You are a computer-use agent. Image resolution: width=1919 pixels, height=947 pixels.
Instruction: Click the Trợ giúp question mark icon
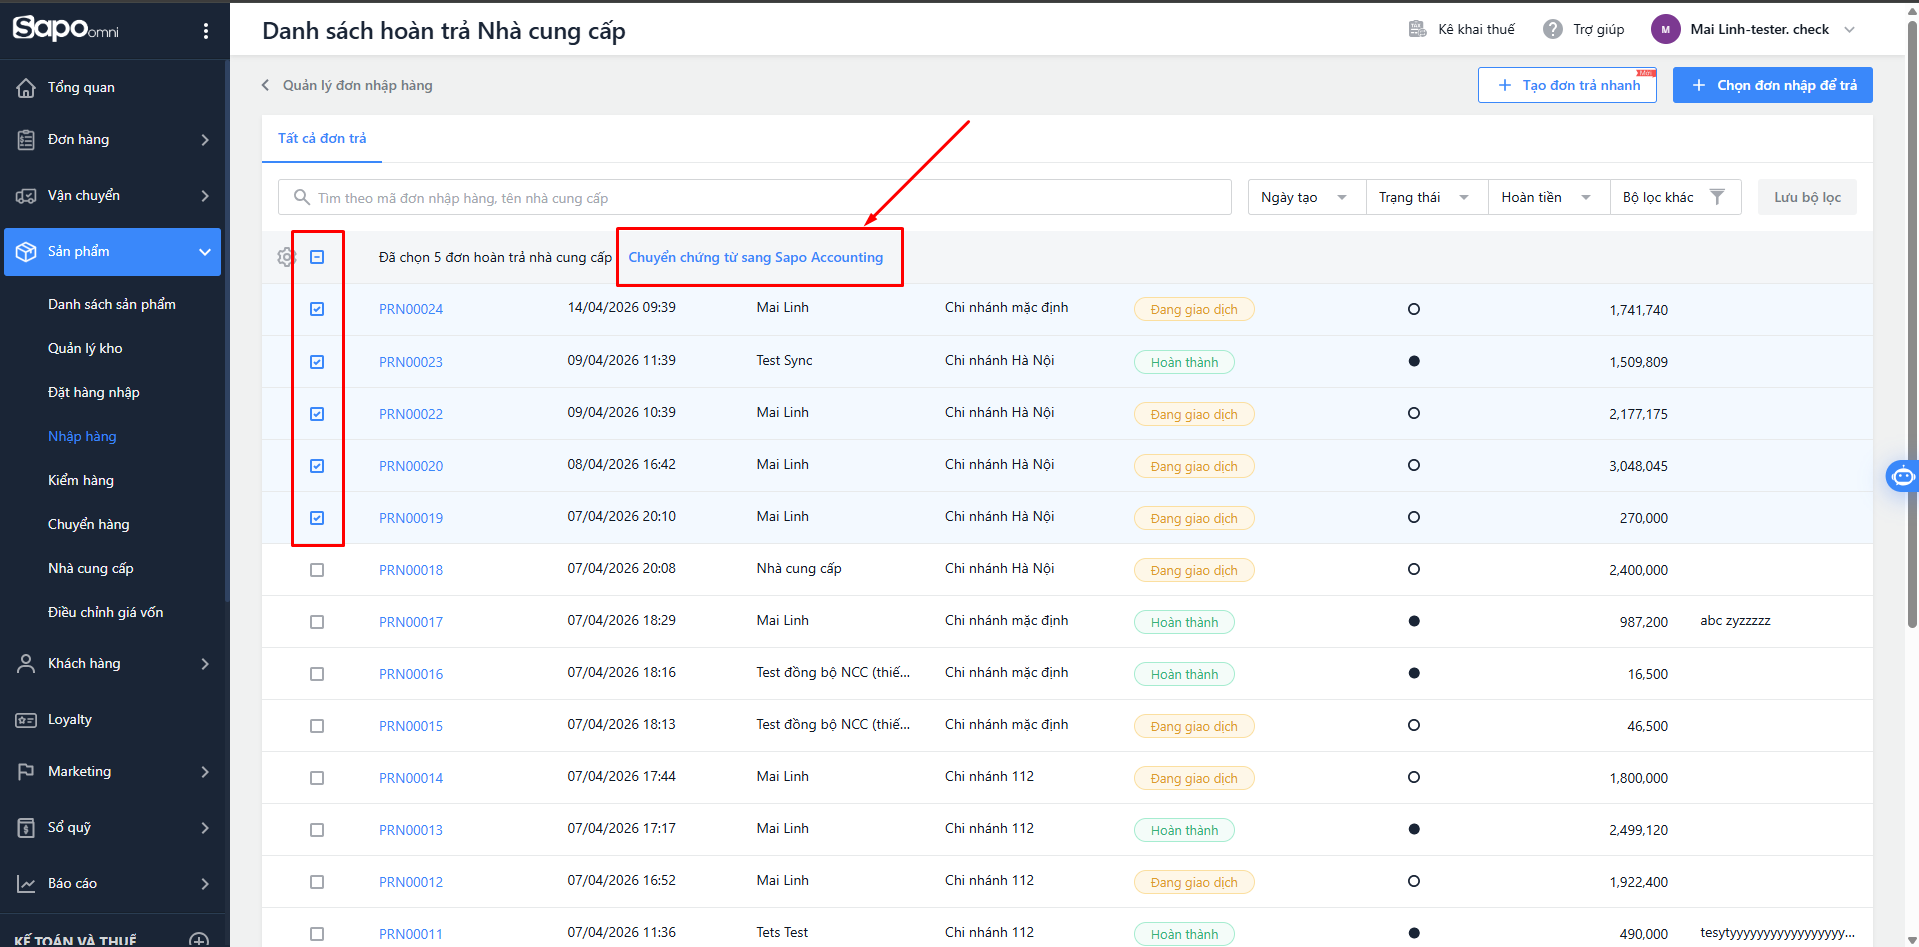coord(1552,29)
